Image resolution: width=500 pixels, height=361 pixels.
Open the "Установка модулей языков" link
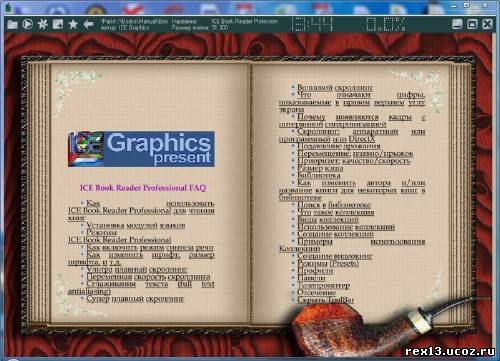point(136,226)
